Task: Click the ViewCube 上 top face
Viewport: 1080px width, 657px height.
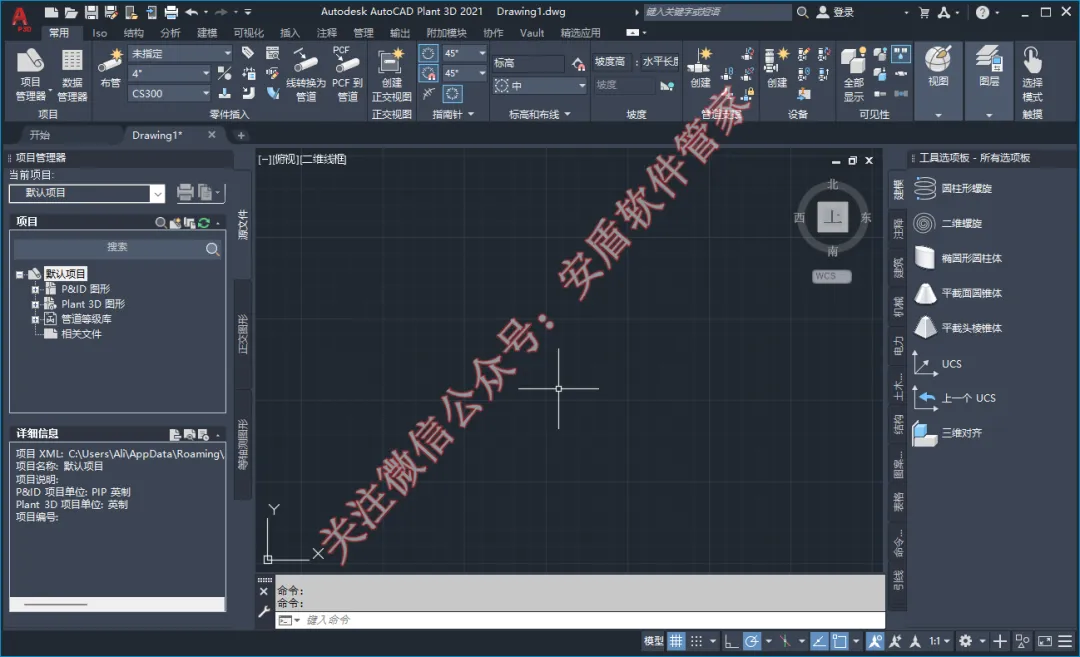Action: click(832, 217)
